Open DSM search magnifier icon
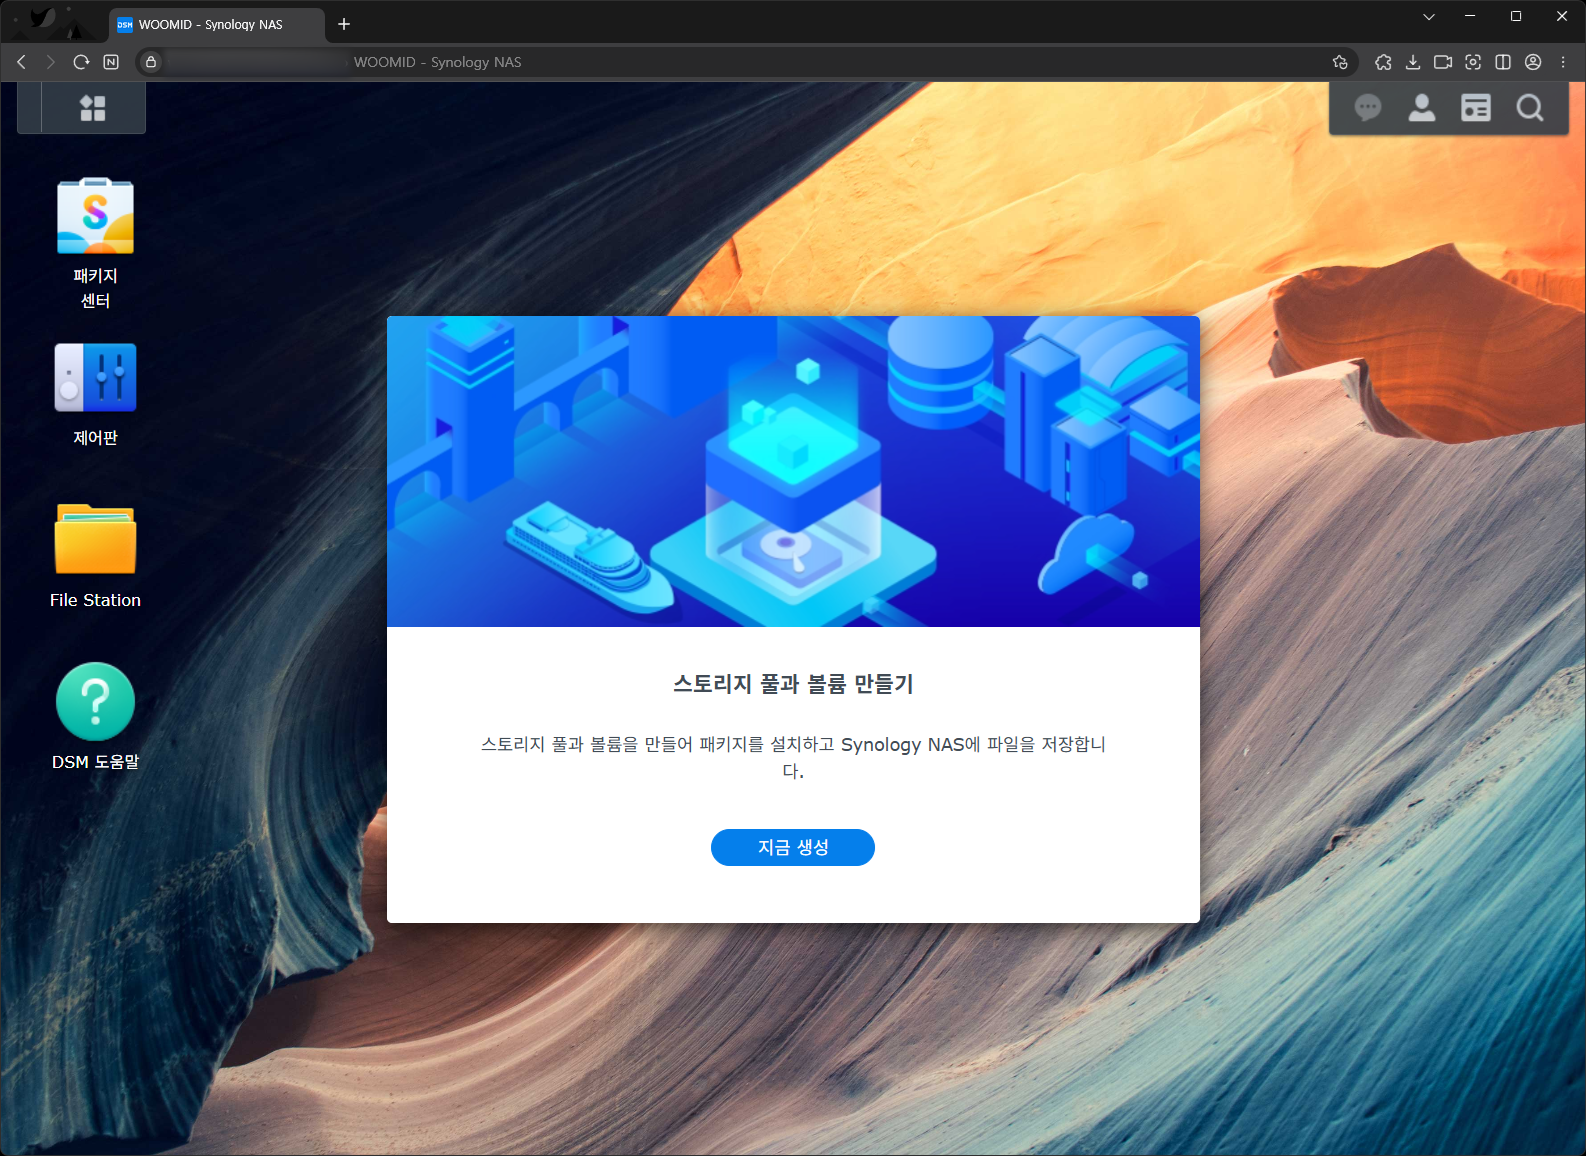Image resolution: width=1586 pixels, height=1156 pixels. click(1530, 107)
